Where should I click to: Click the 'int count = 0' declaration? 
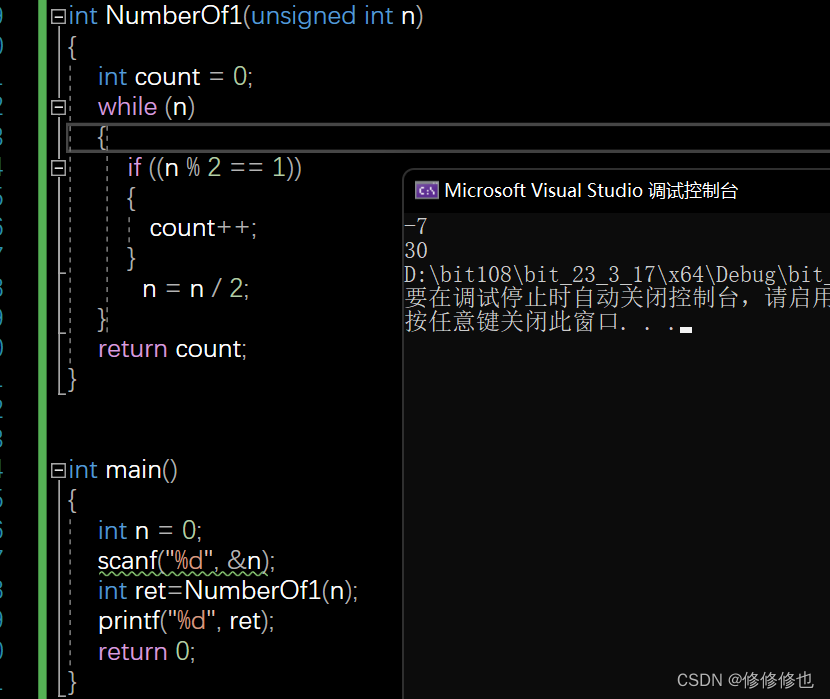click(175, 77)
